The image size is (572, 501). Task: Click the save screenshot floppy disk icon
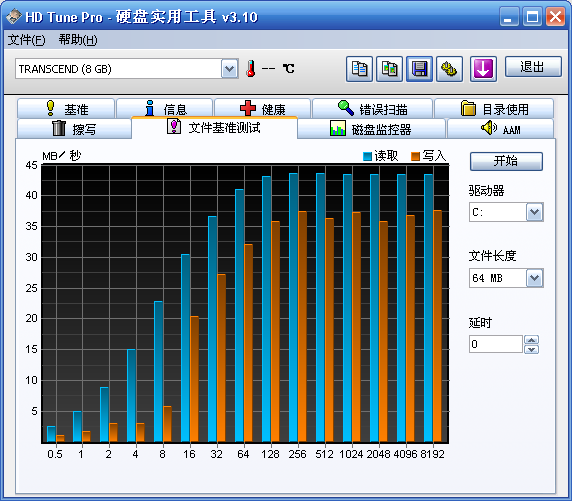click(420, 69)
